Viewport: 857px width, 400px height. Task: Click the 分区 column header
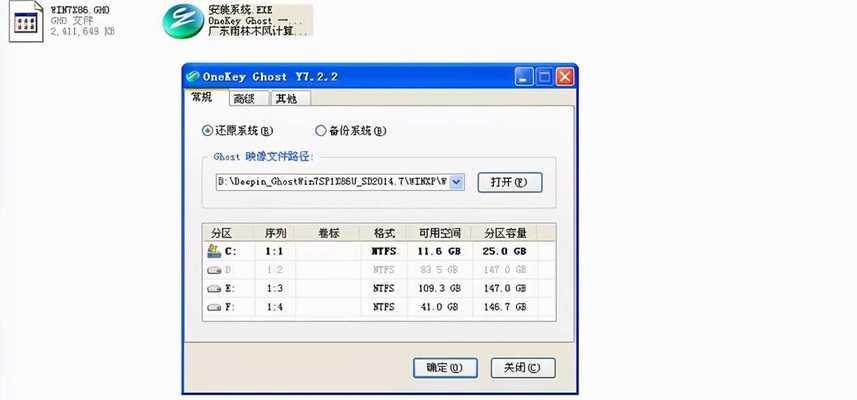pos(228,233)
